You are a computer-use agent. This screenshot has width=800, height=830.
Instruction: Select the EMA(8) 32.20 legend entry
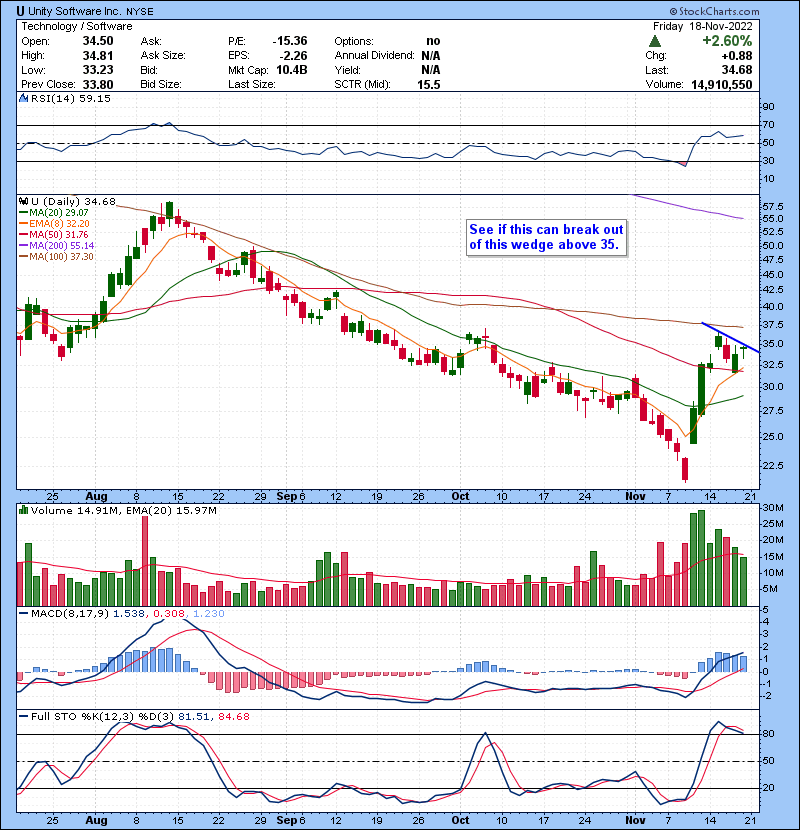55,223
